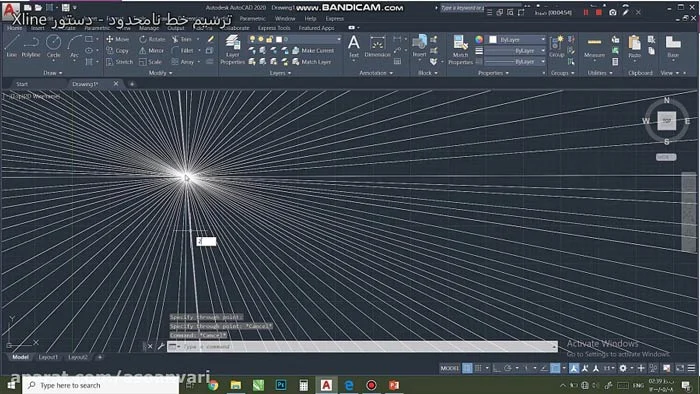Click the Measure tool
Viewport: 700px width, 394px height.
[x=594, y=47]
